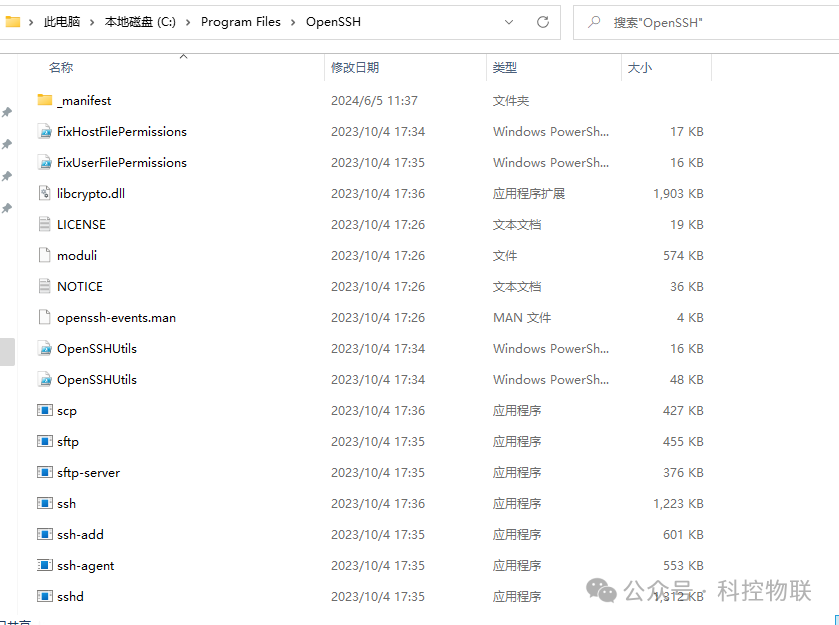Open the address bar history dropdown
Viewport: 839px width, 625px height.
click(x=508, y=21)
